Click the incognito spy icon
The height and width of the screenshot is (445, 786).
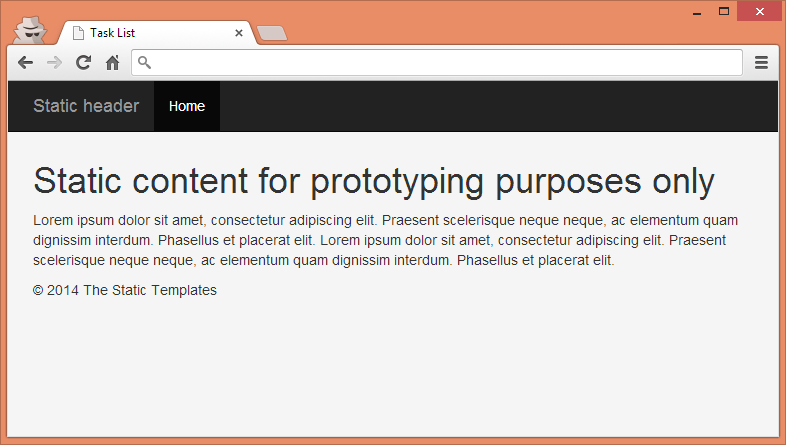(30, 30)
